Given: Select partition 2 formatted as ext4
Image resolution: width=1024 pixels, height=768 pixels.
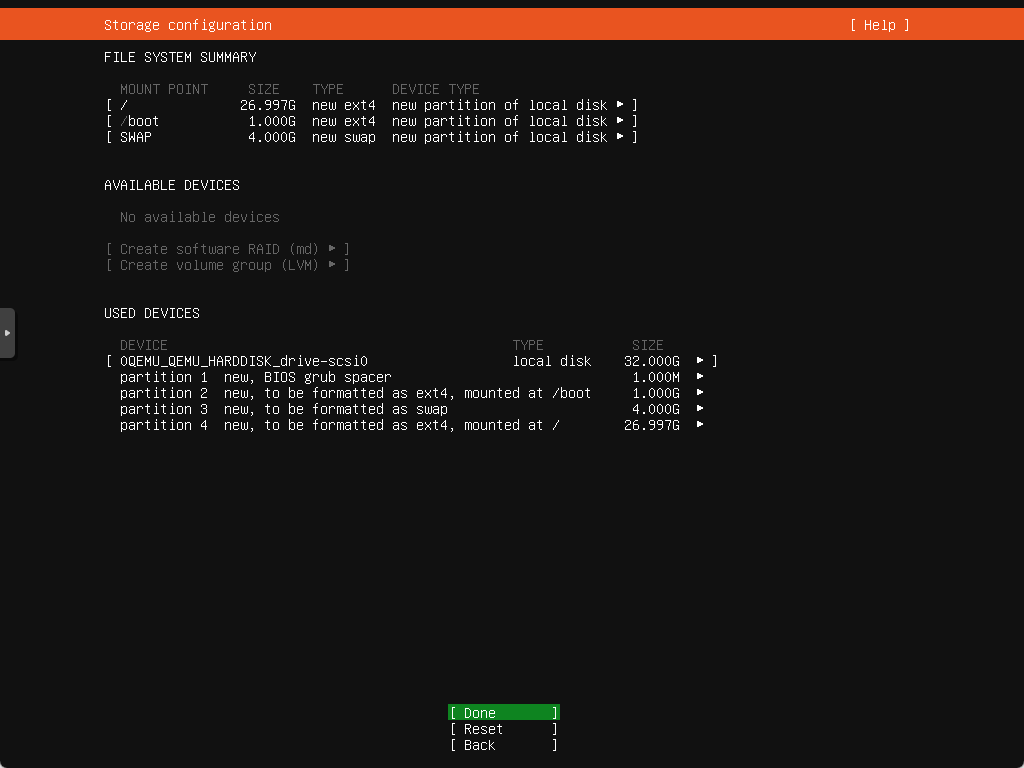Looking at the screenshot, I should click(355, 393).
